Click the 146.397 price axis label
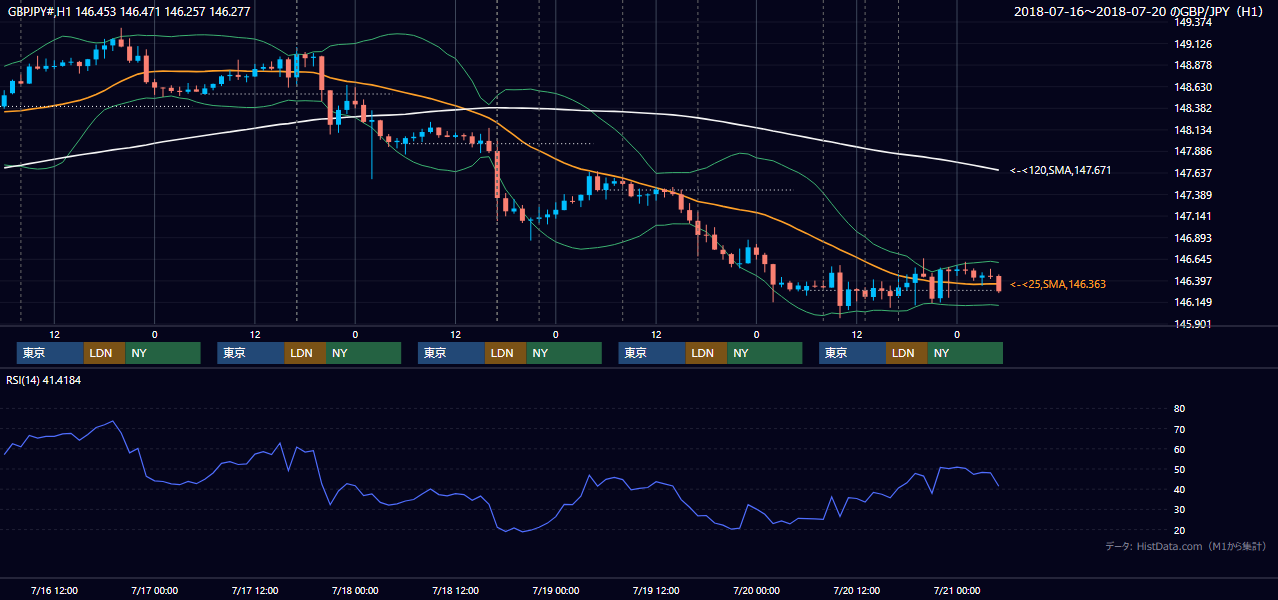The height and width of the screenshot is (600, 1278). click(x=1194, y=281)
